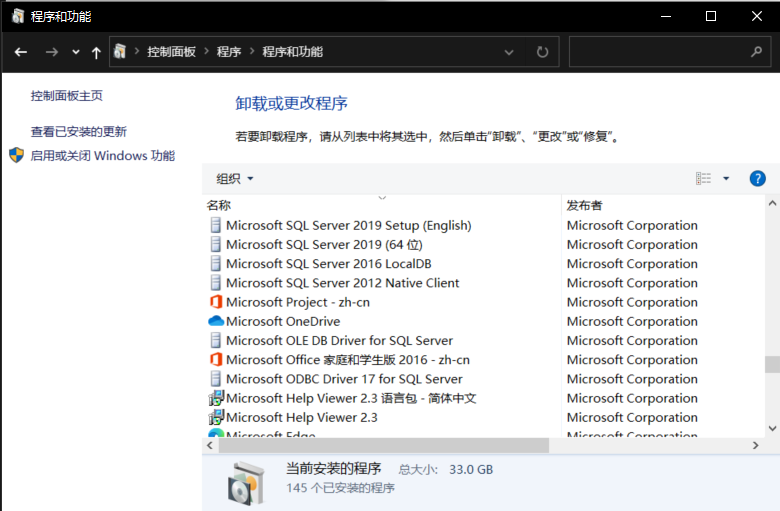
Task: Click the refresh button in address bar
Action: [x=542, y=52]
